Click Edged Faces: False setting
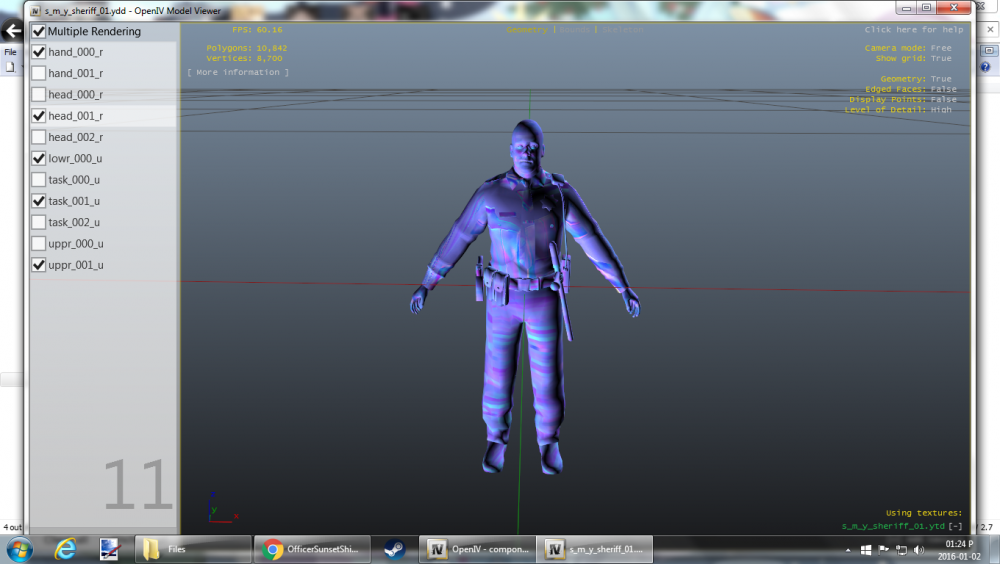Viewport: 1000px width, 564px height. click(x=911, y=89)
